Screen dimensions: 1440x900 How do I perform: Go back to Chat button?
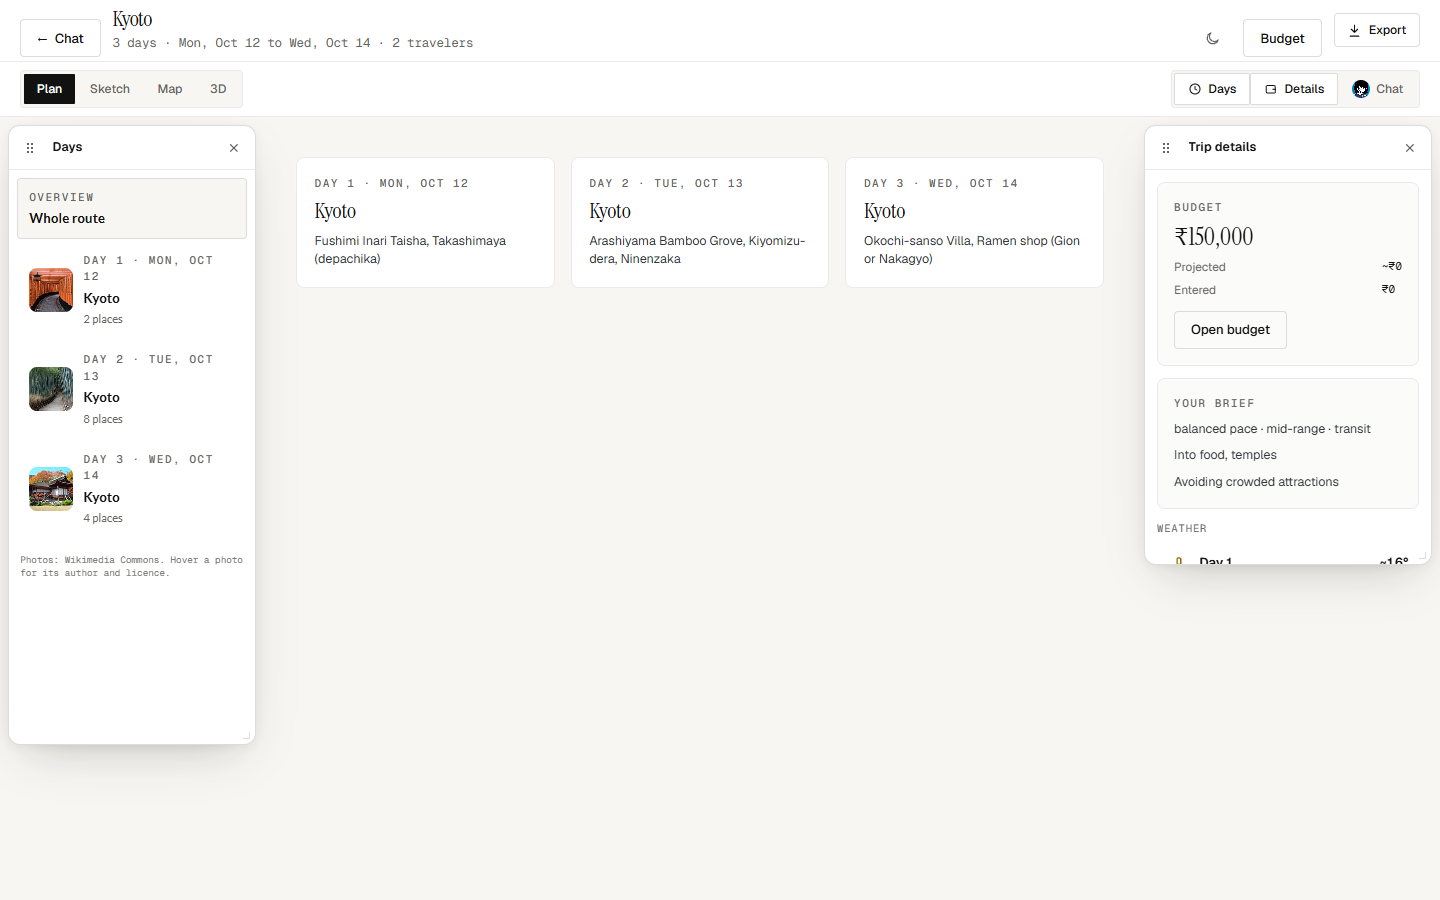point(60,39)
